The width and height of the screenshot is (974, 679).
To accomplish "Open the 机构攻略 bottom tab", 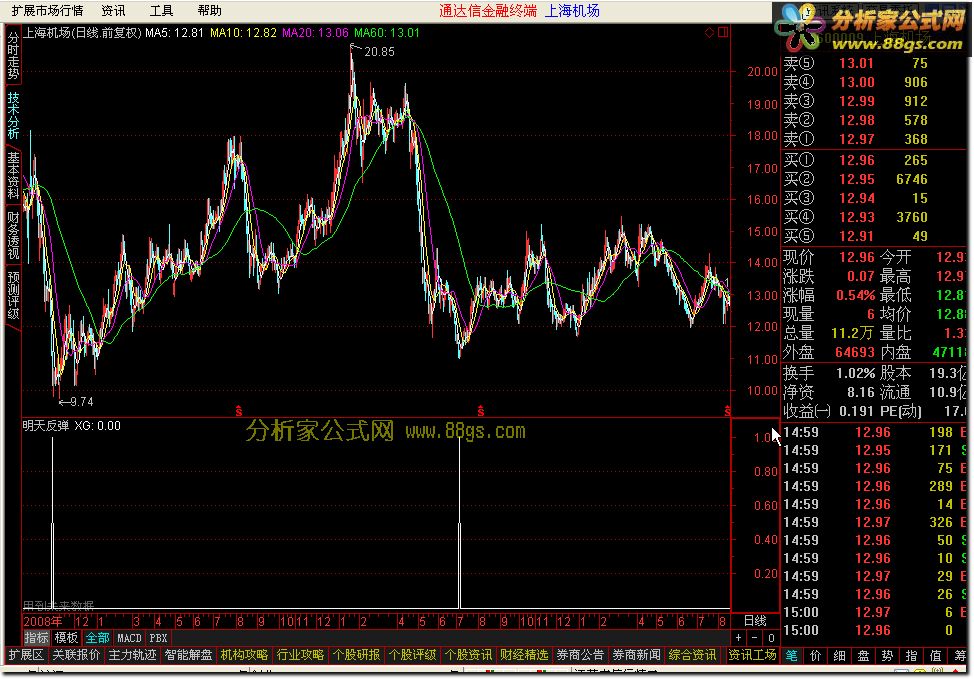I will 244,655.
